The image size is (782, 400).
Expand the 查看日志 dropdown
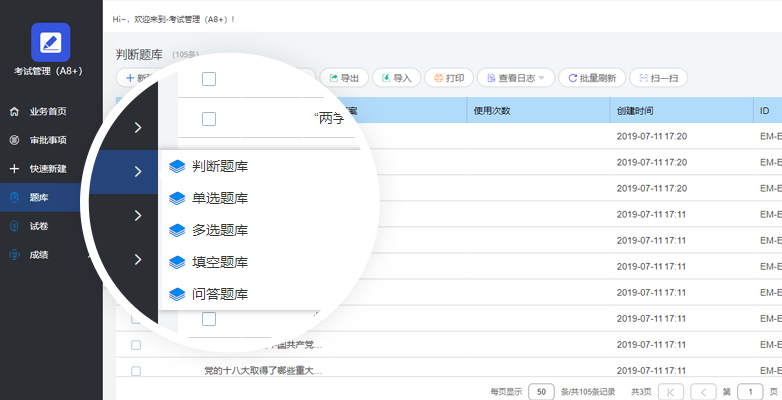click(515, 77)
